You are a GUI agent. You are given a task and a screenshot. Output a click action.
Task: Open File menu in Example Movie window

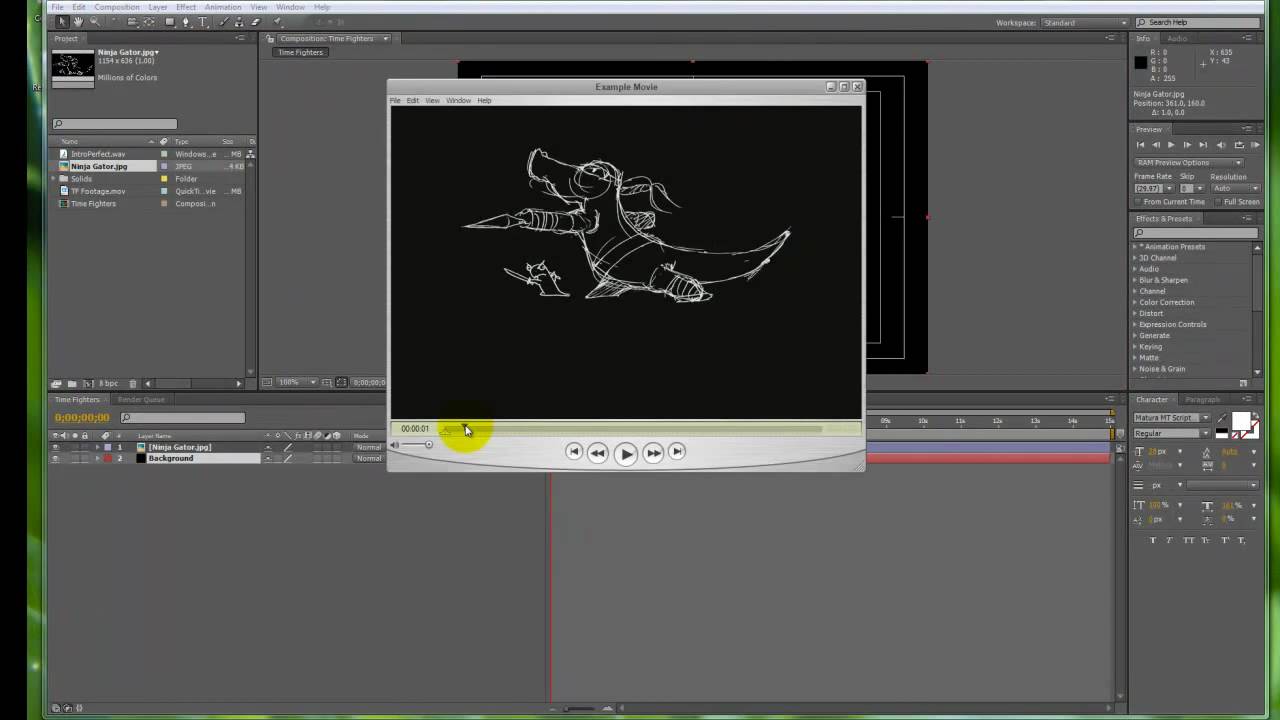[x=395, y=101]
